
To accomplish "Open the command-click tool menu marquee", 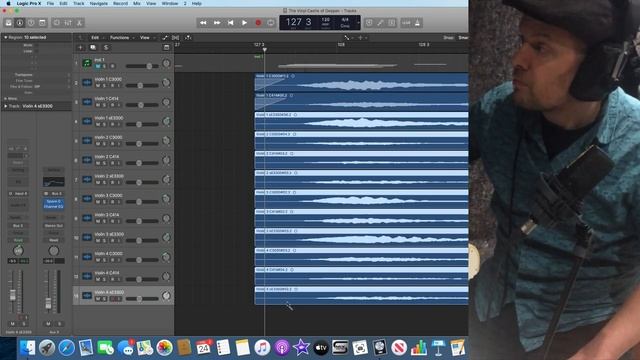I will 361,38.
